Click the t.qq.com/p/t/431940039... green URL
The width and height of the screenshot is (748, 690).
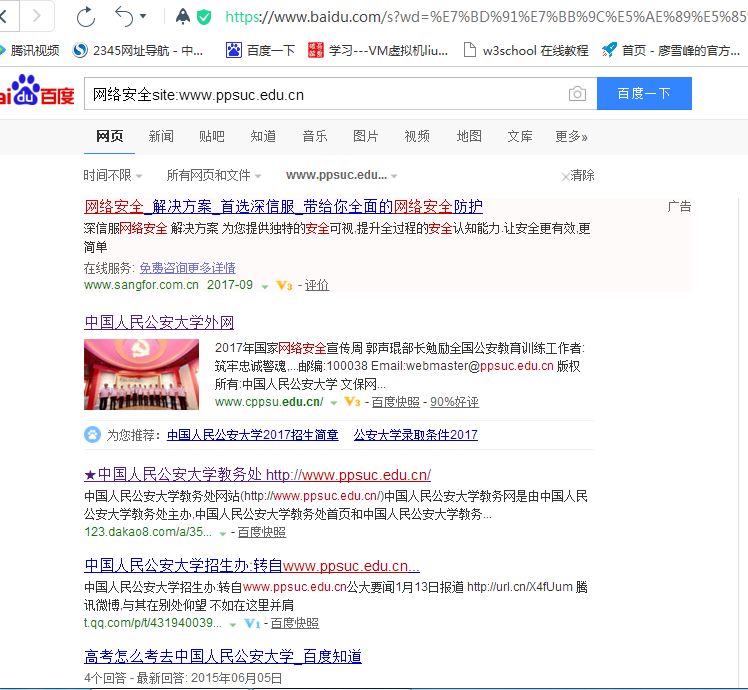pos(153,623)
